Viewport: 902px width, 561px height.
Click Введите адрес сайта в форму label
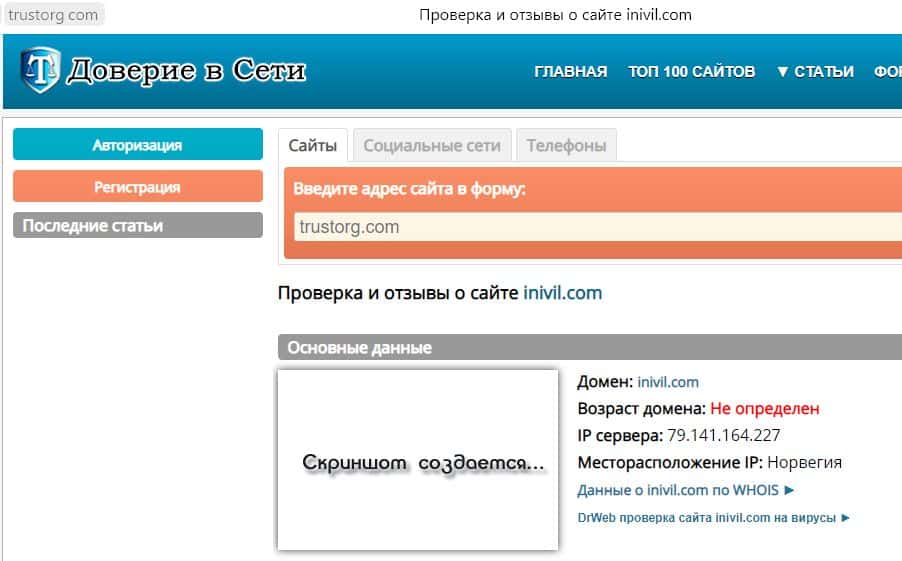pos(410,189)
